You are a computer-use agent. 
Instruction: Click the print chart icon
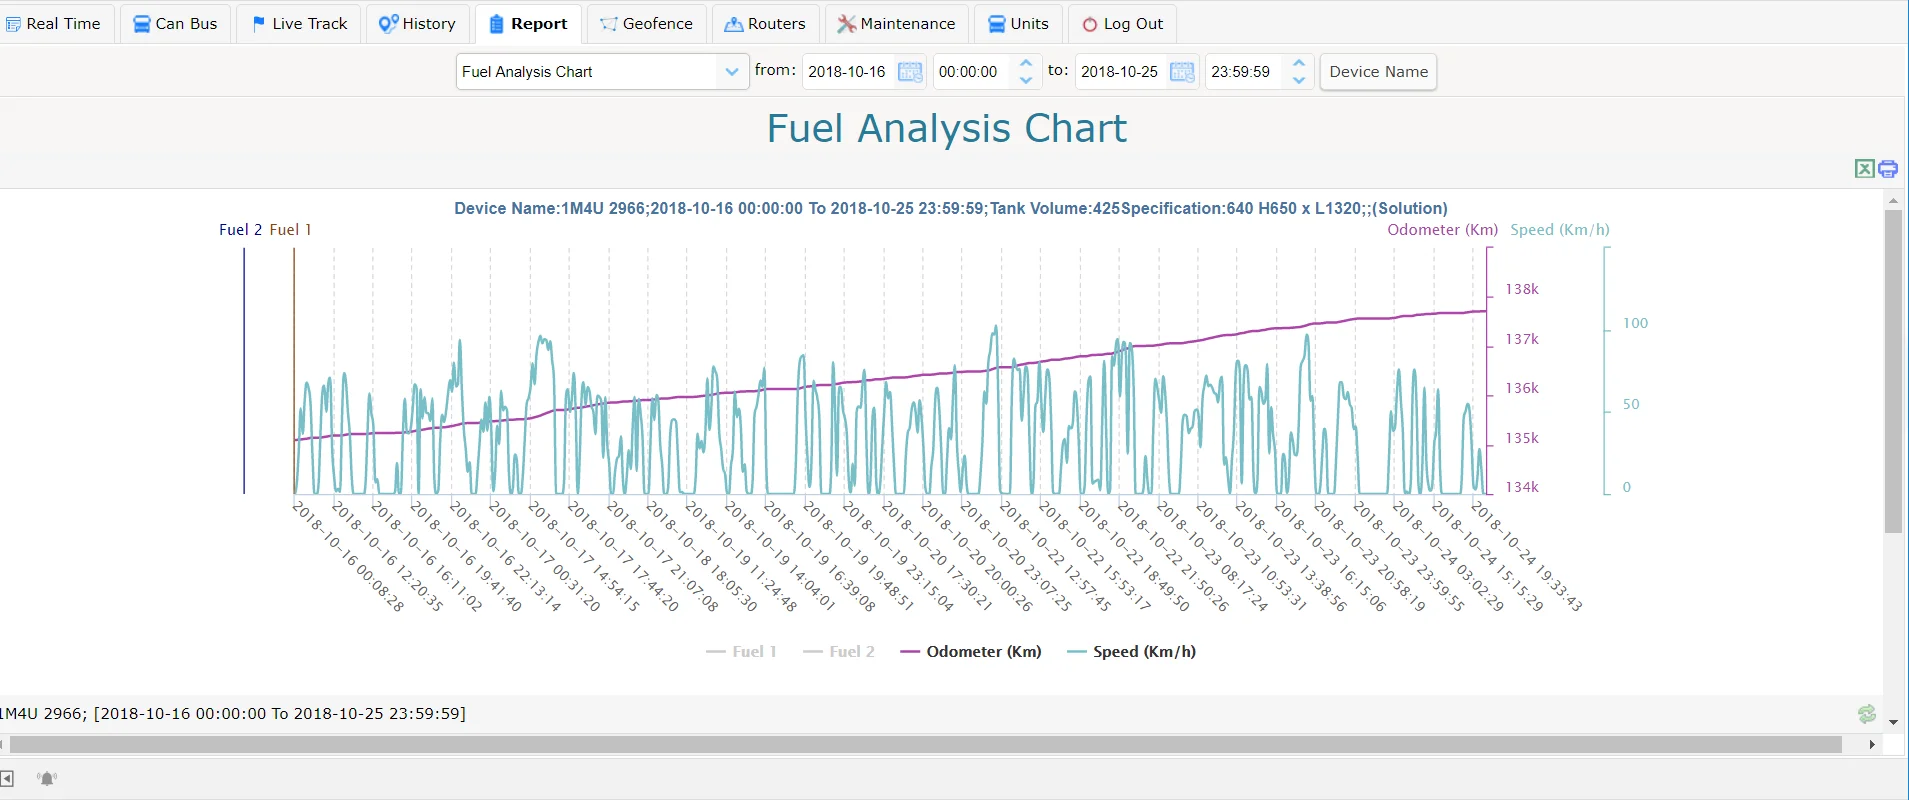click(1888, 169)
